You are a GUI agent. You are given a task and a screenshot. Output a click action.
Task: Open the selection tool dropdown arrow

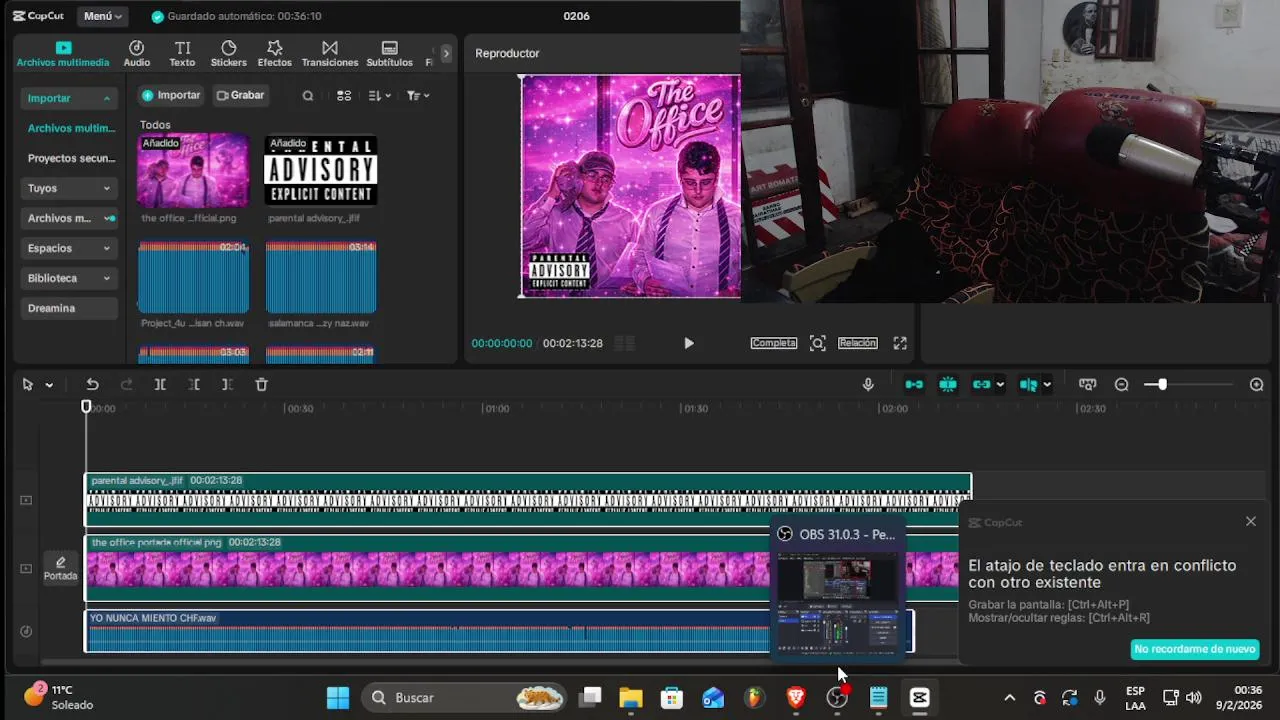pyautogui.click(x=49, y=385)
